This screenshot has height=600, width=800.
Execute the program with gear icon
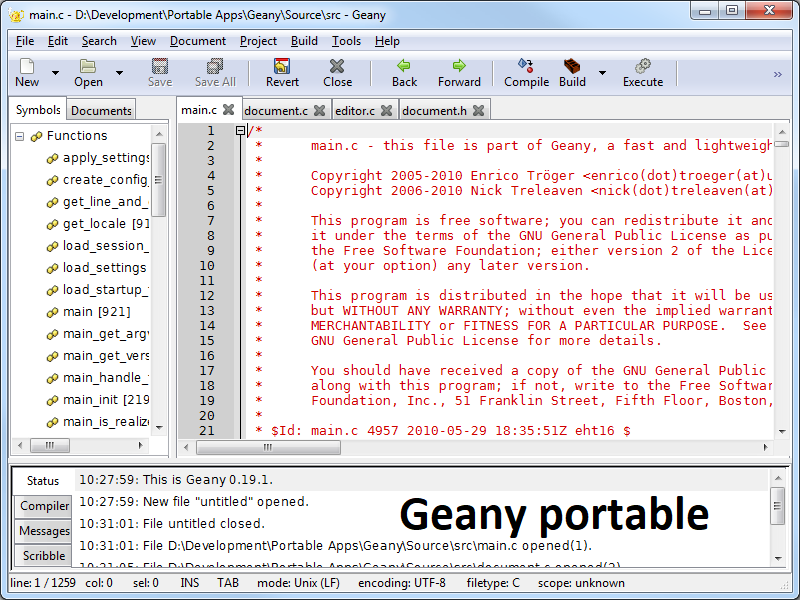click(x=642, y=66)
